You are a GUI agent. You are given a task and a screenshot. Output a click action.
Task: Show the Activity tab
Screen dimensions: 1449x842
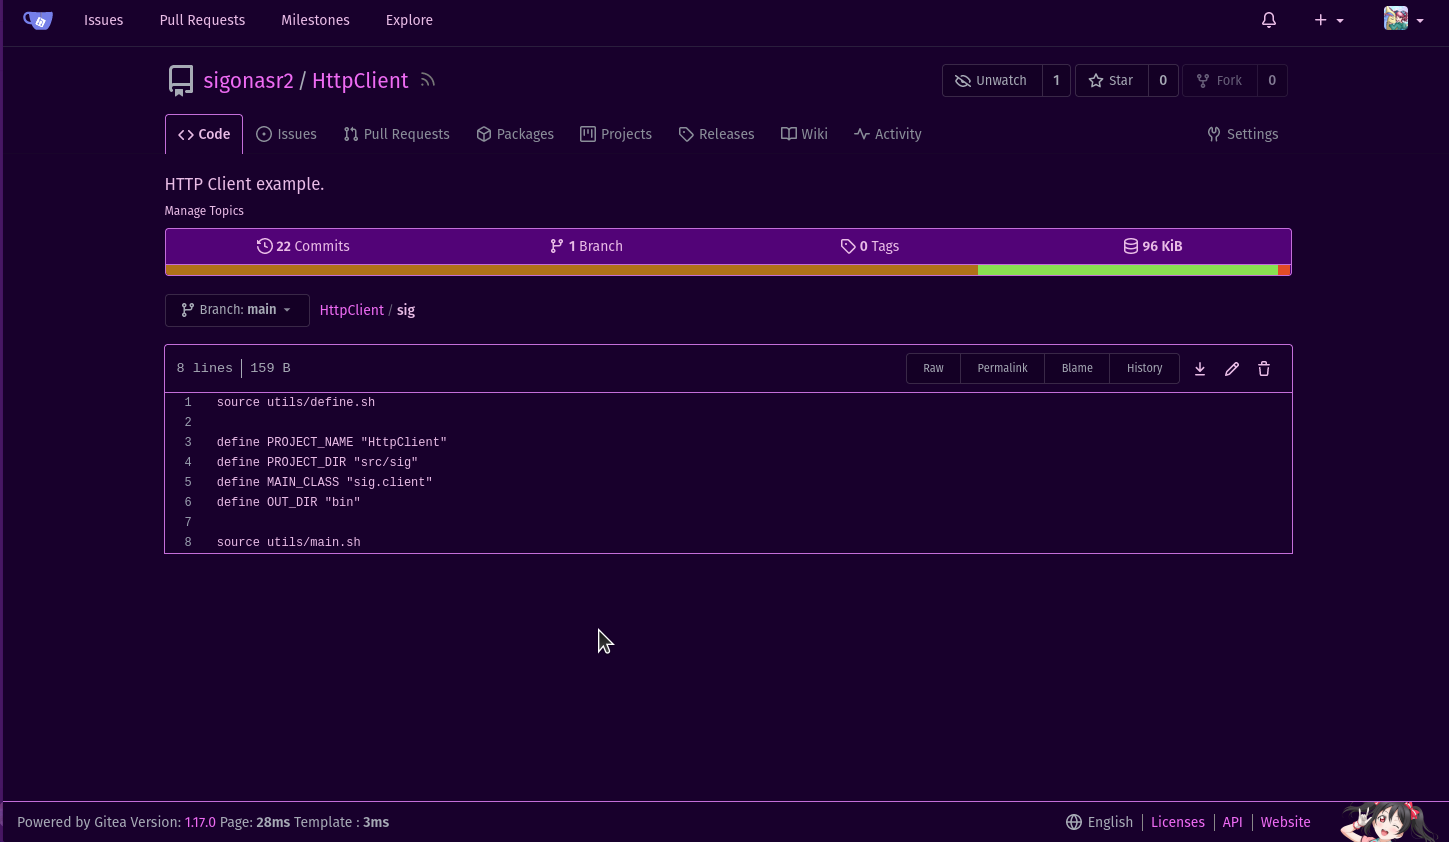click(888, 134)
